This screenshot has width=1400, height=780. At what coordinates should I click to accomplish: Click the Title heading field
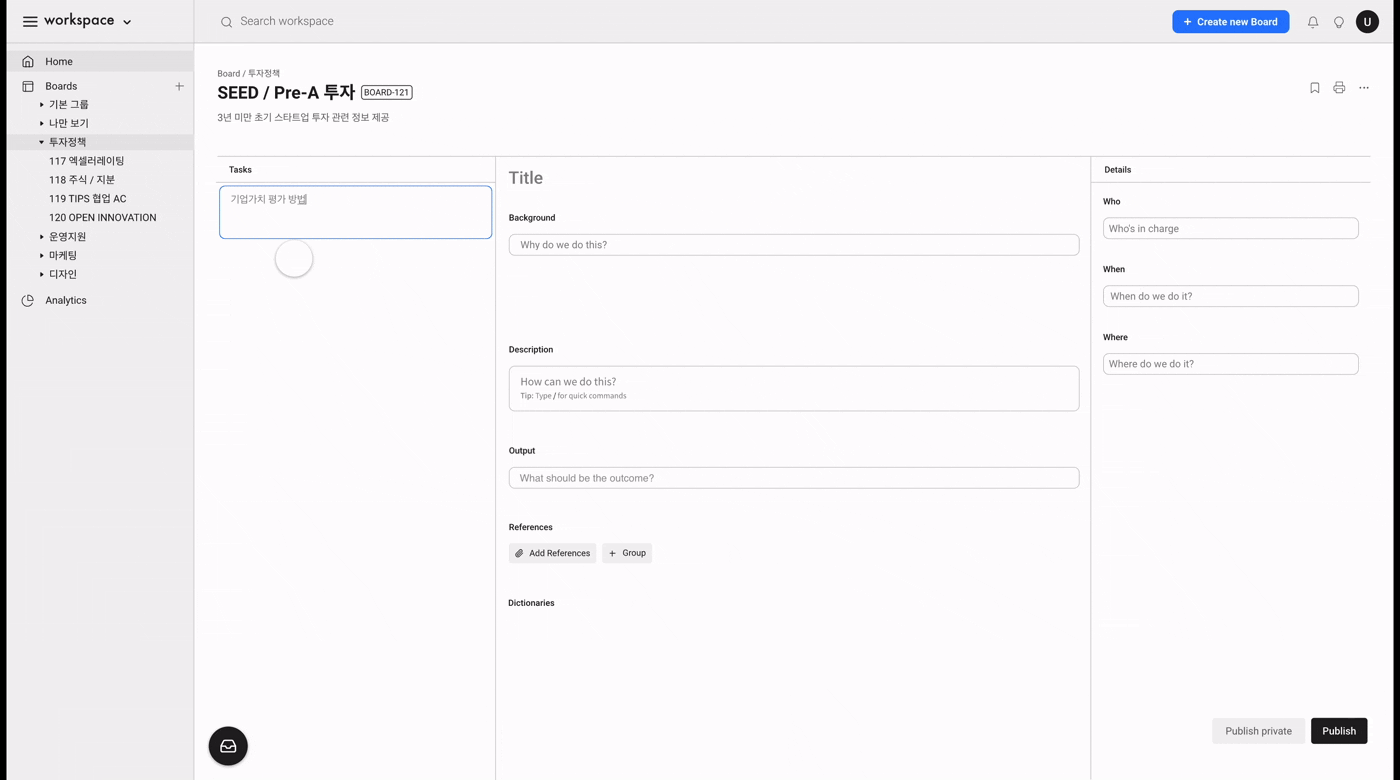pyautogui.click(x=526, y=178)
